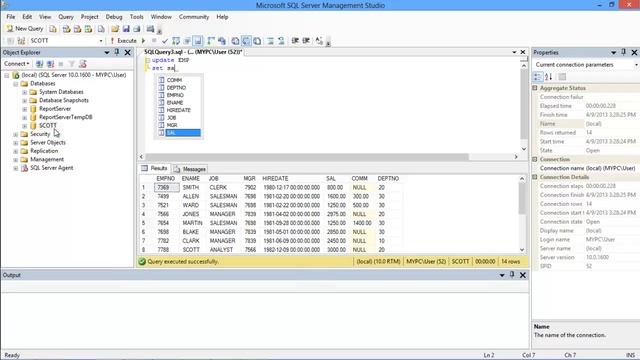Open the Output panel window position dropdown
This screenshot has height=360, width=640.
point(502,275)
